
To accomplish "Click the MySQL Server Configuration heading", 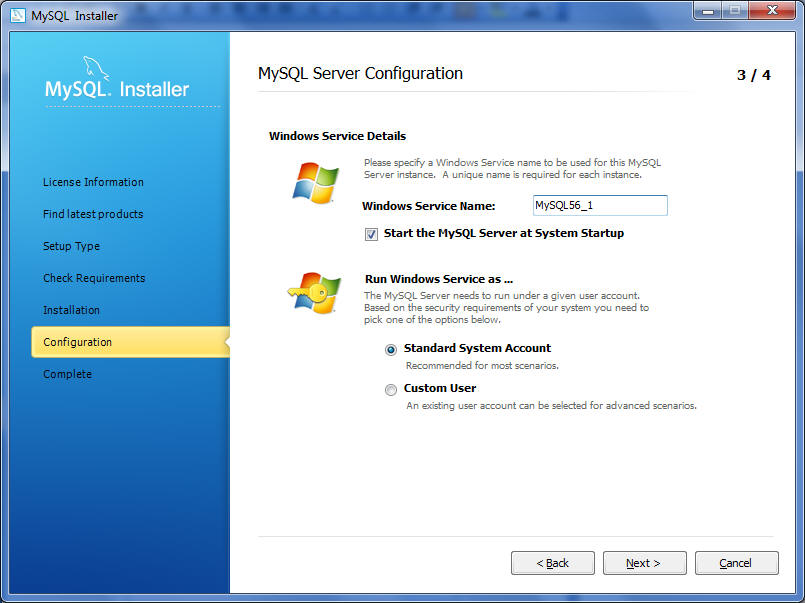I will [x=360, y=73].
